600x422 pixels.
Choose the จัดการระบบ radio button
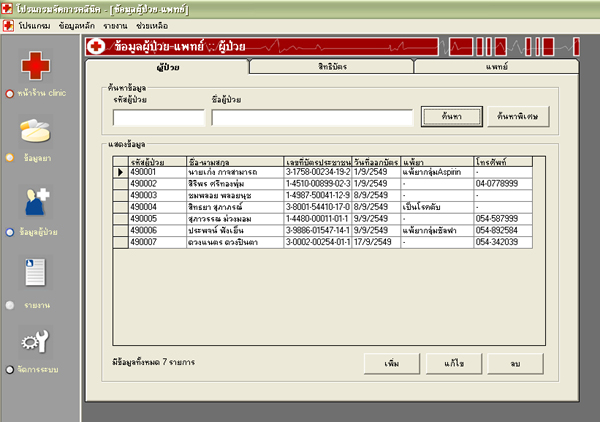10,369
